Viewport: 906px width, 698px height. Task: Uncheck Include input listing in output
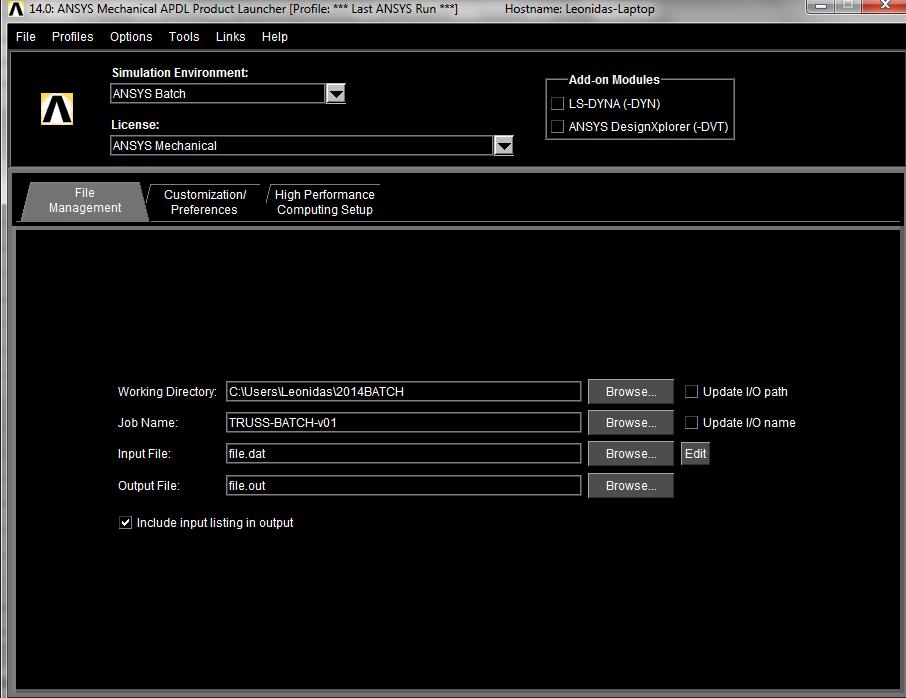(x=125, y=522)
